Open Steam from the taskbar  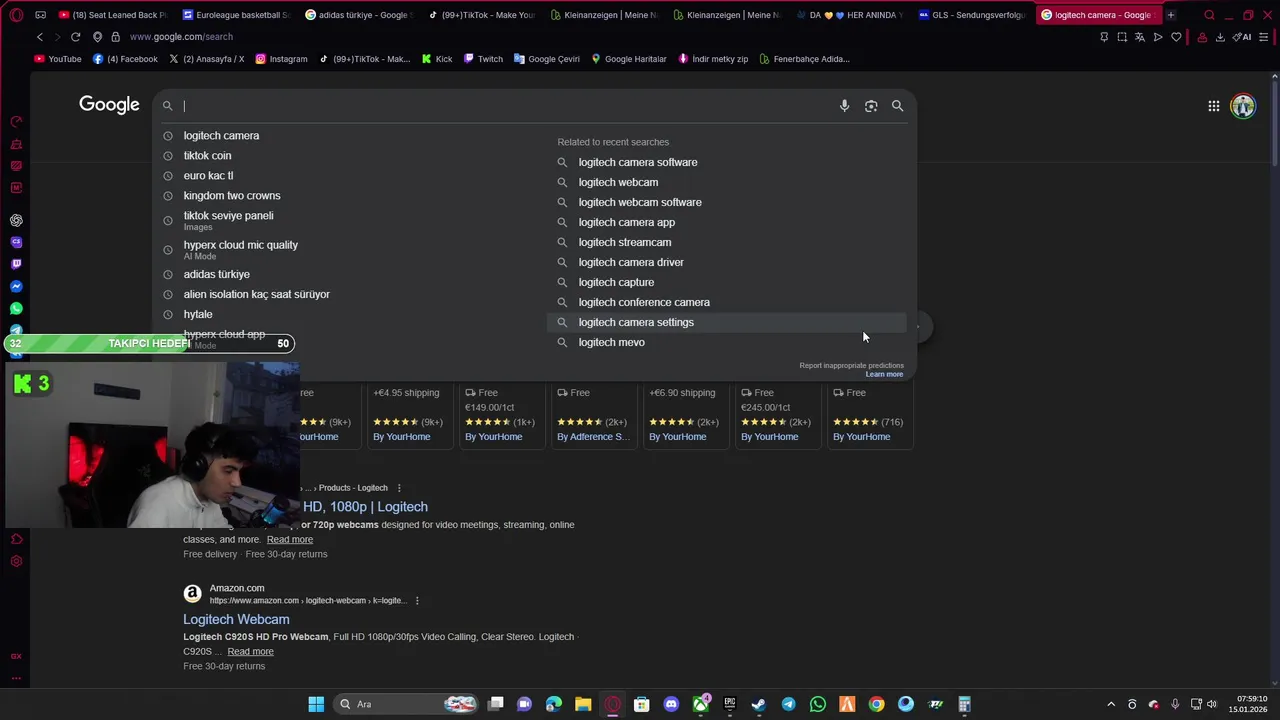[x=759, y=704]
